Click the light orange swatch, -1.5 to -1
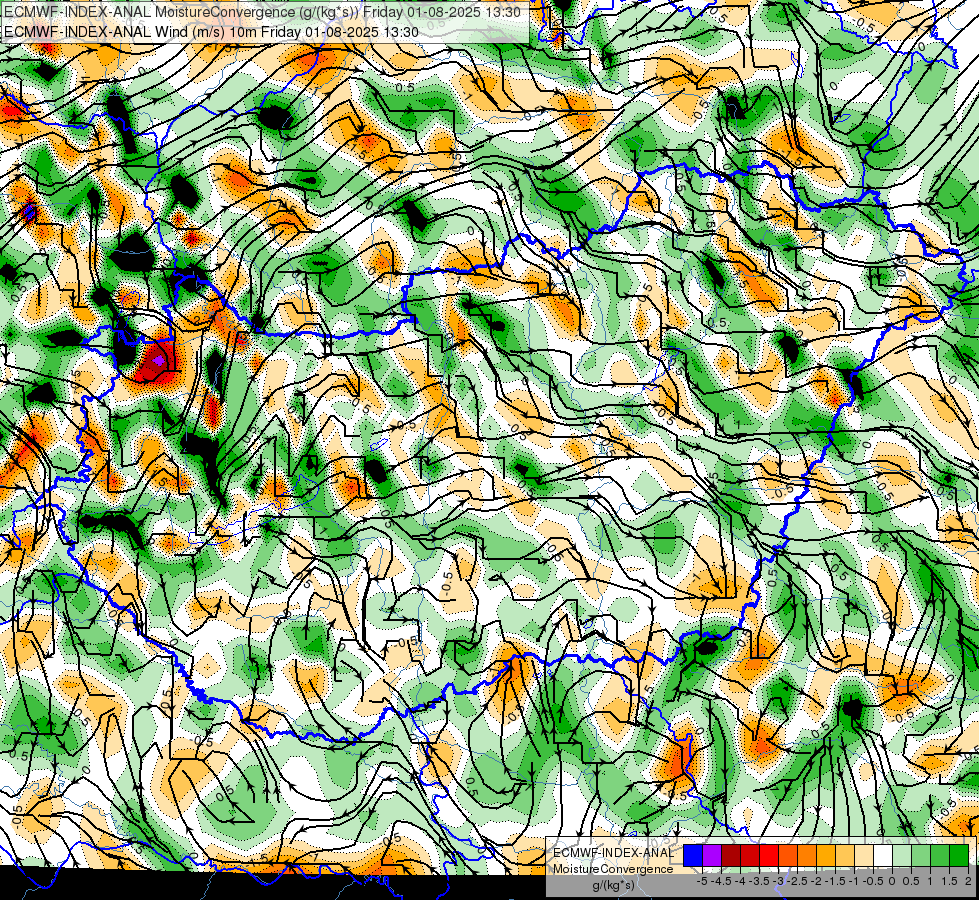This screenshot has height=900, width=979. 845,856
